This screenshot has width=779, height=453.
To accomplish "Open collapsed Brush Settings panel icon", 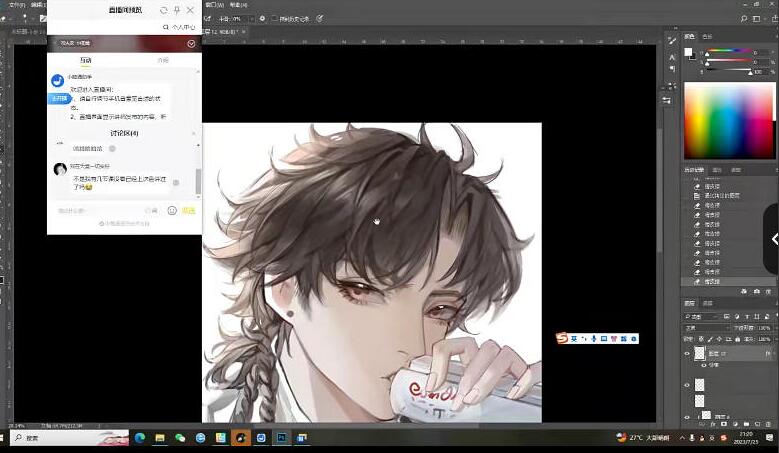I will click(x=672, y=41).
